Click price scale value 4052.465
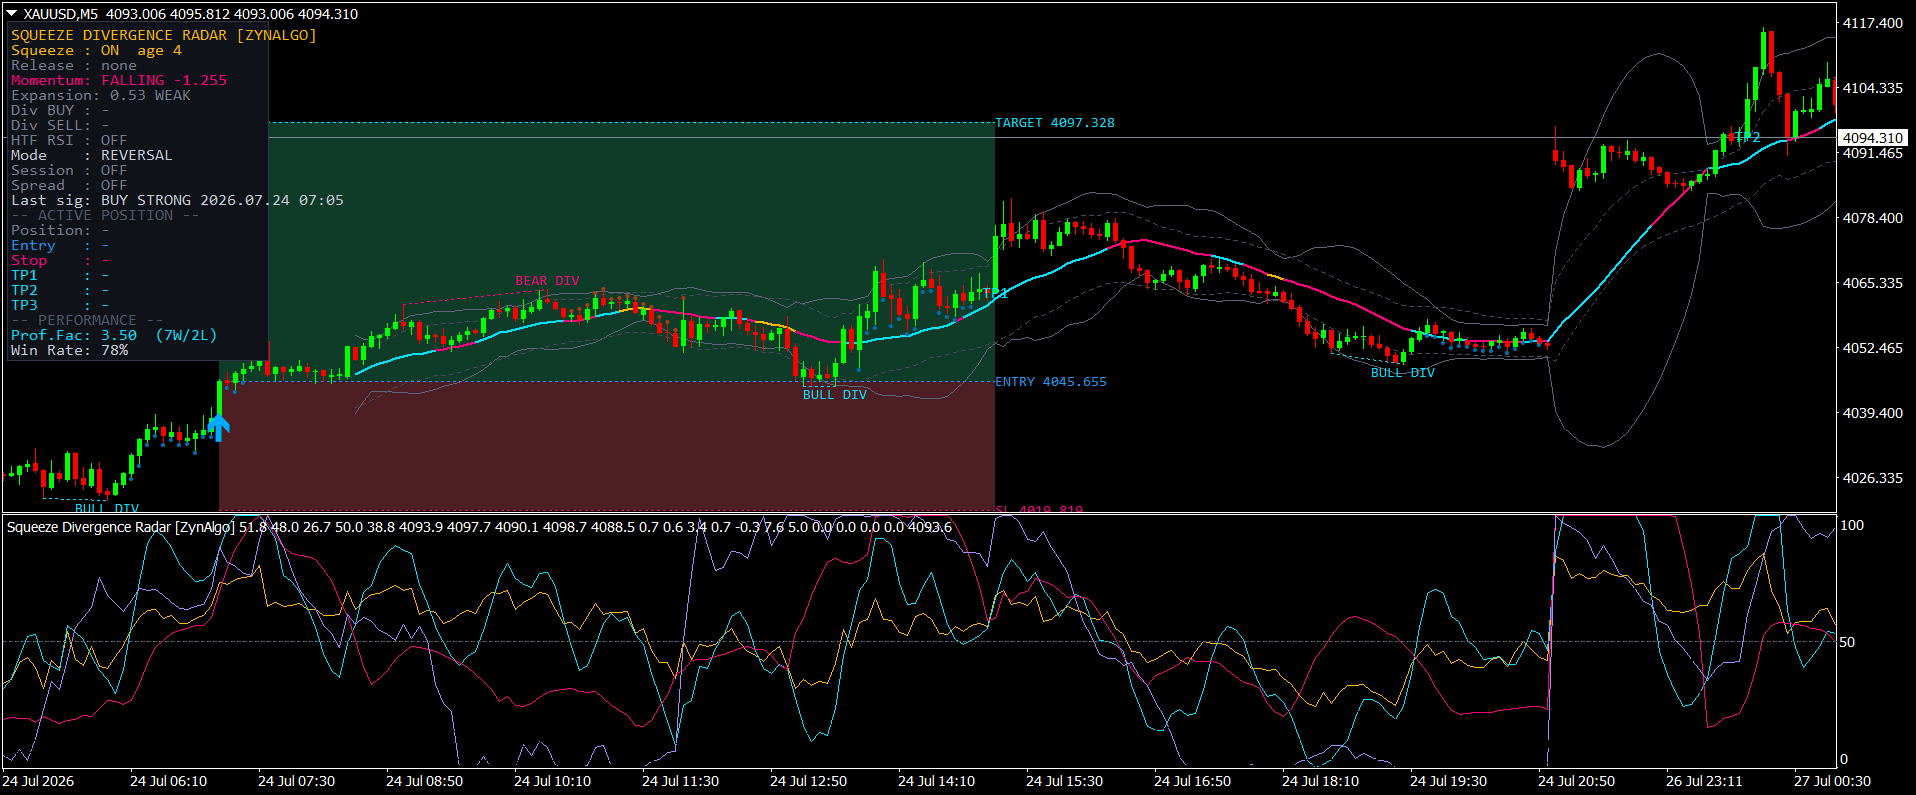This screenshot has width=1916, height=795. (x=1873, y=348)
